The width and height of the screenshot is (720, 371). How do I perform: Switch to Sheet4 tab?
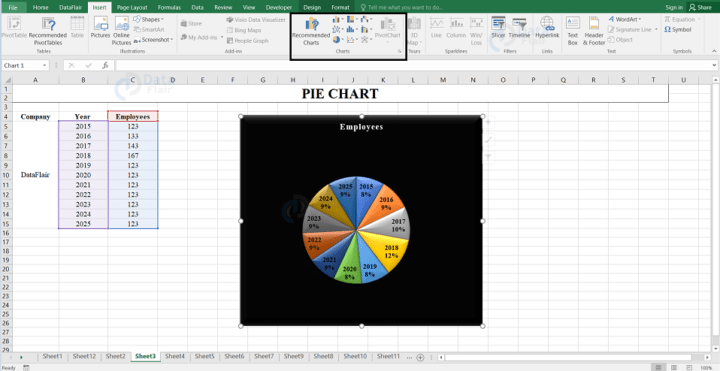pos(175,356)
